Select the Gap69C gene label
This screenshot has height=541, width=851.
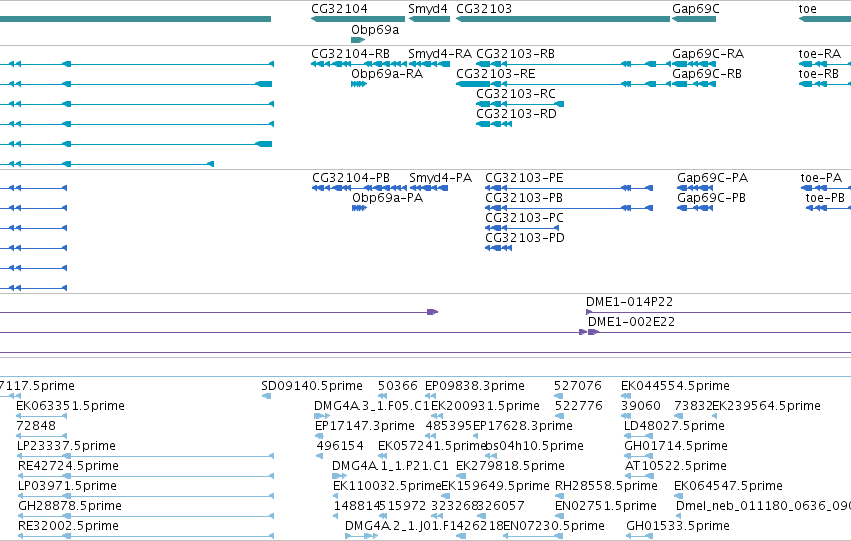tap(695, 9)
